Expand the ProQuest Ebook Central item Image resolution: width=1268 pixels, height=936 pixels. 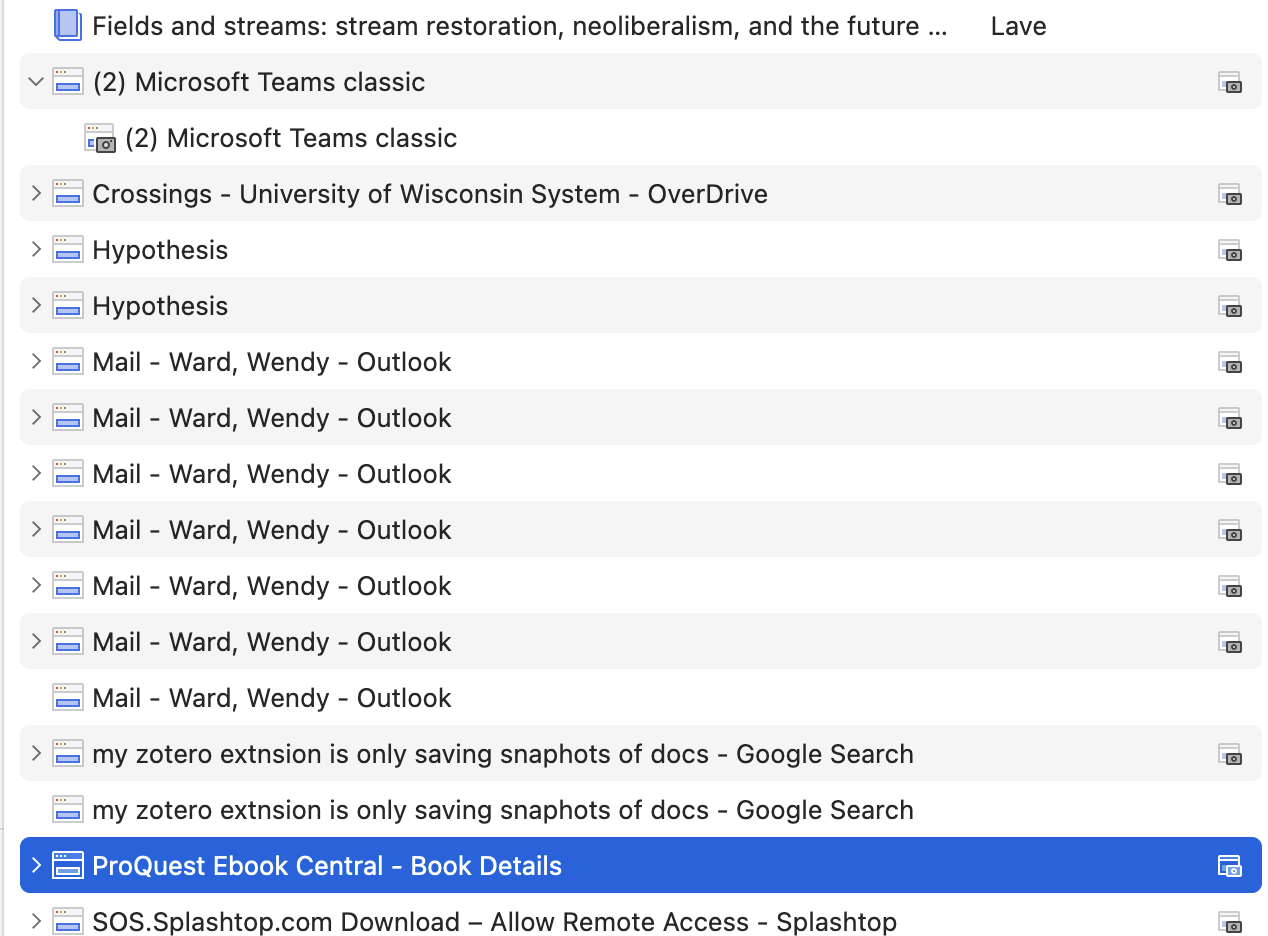pyautogui.click(x=36, y=865)
